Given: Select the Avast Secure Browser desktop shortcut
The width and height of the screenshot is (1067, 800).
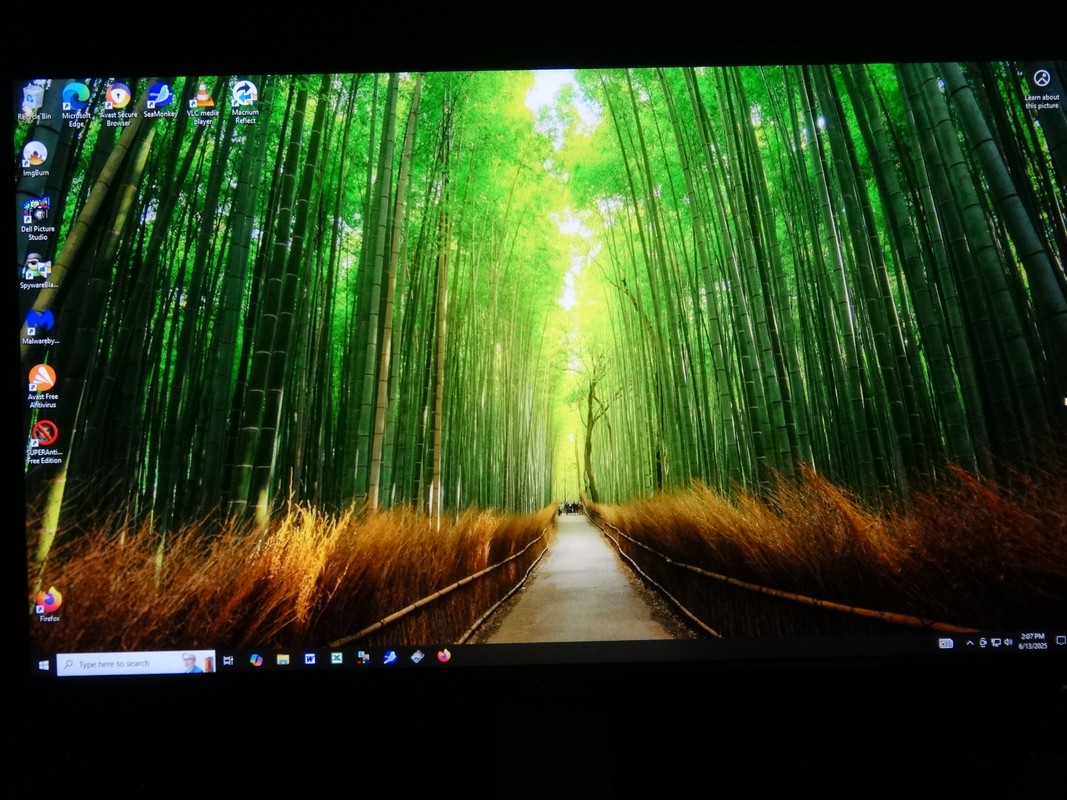Looking at the screenshot, I should 118,104.
